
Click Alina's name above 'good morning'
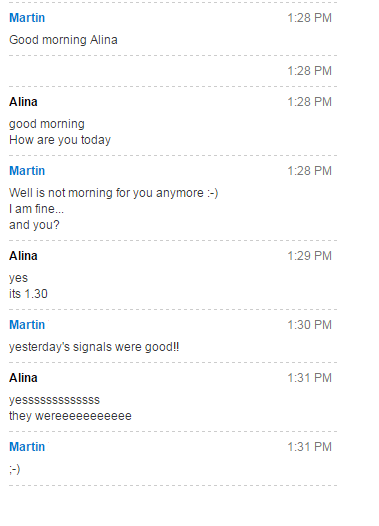(x=23, y=102)
